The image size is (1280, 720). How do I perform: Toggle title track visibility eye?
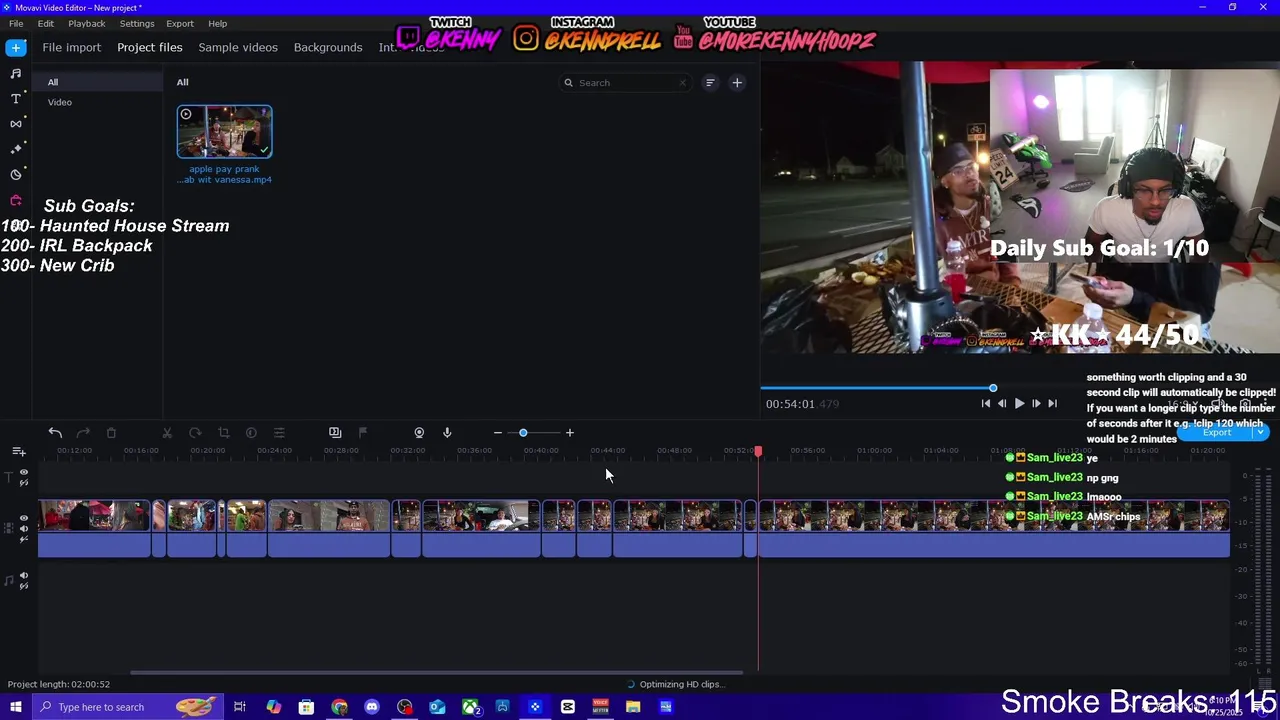tap(24, 472)
